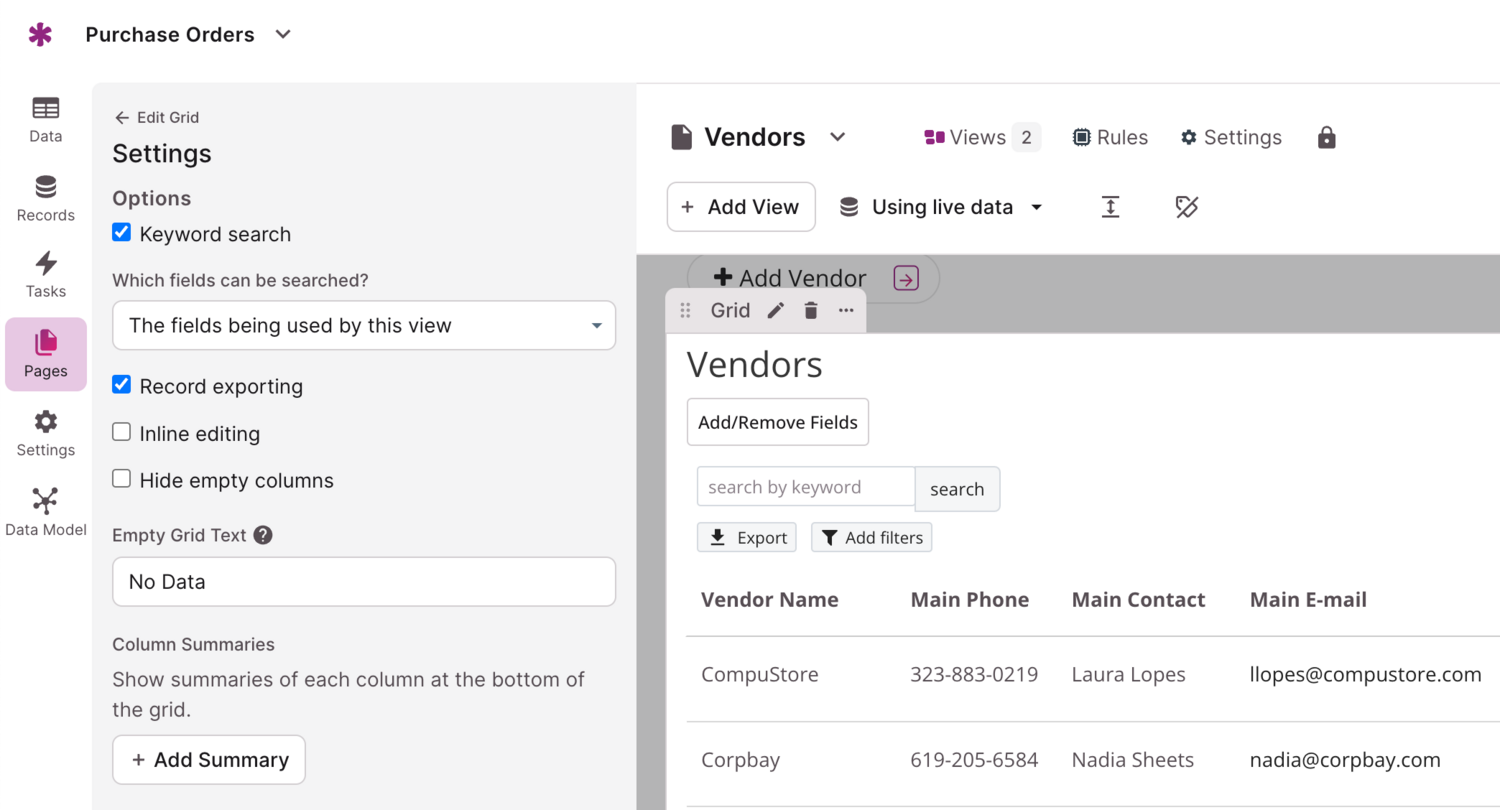1500x810 pixels.
Task: Enable the Inline editing checkbox
Action: tap(122, 432)
